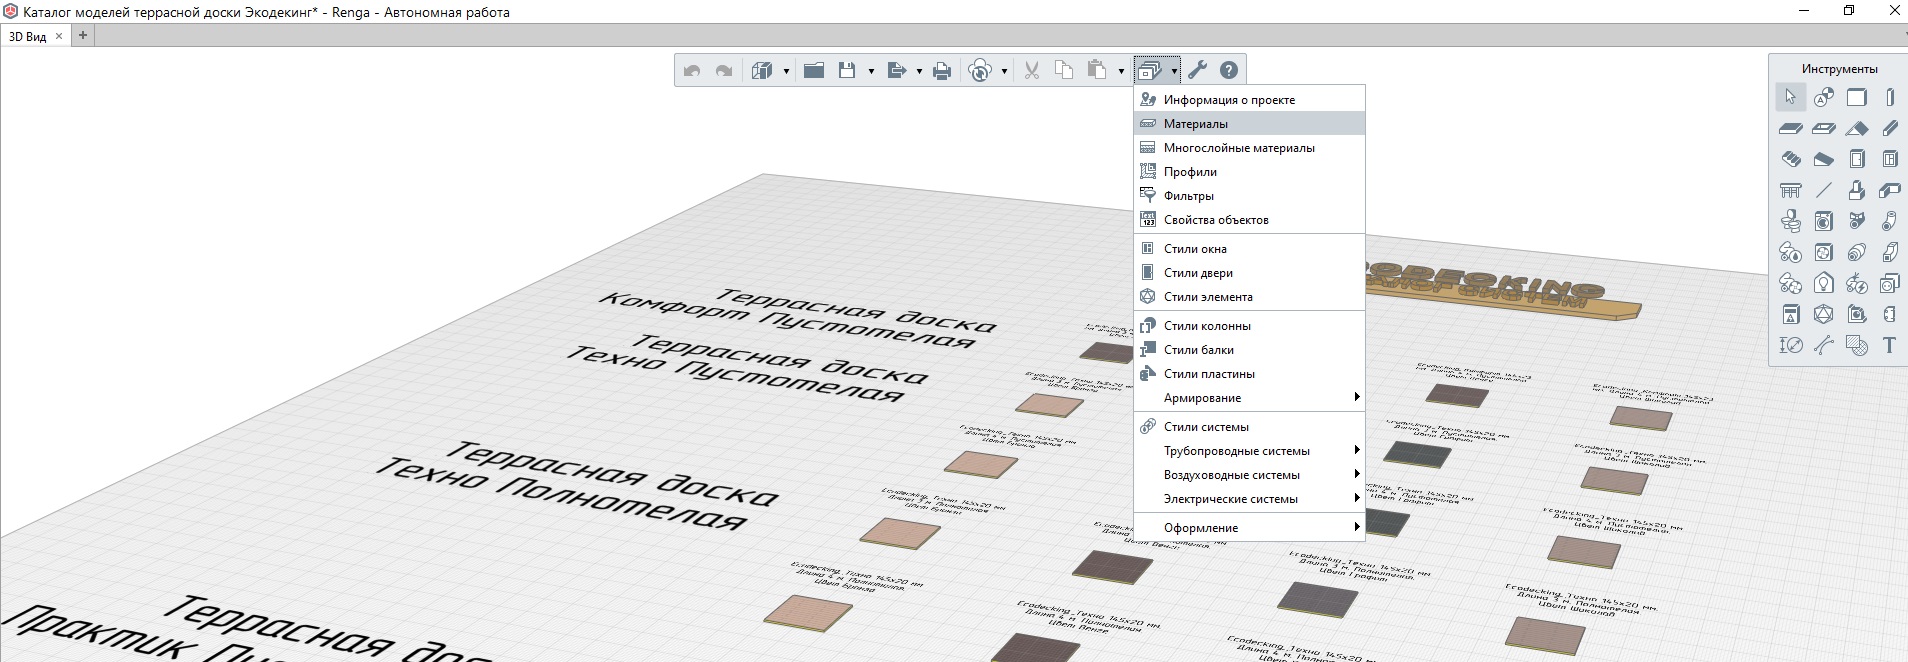Select the Stair tool
1908x662 pixels.
pyautogui.click(x=1790, y=159)
